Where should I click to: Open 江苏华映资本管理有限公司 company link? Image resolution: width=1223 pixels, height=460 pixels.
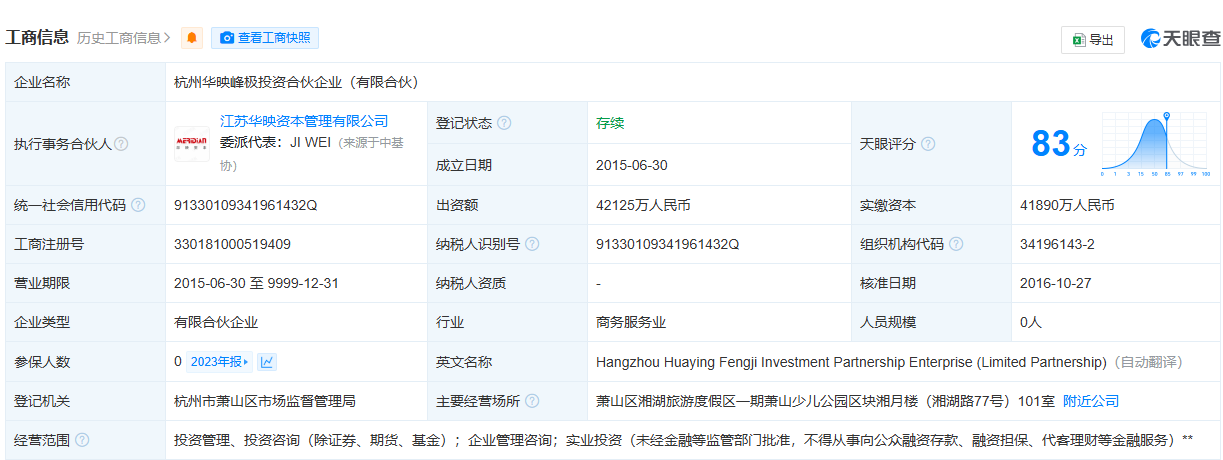(x=304, y=121)
